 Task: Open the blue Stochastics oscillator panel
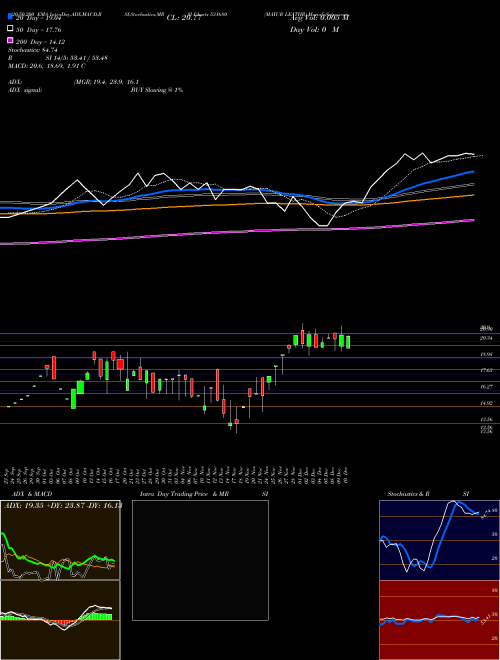[439, 540]
